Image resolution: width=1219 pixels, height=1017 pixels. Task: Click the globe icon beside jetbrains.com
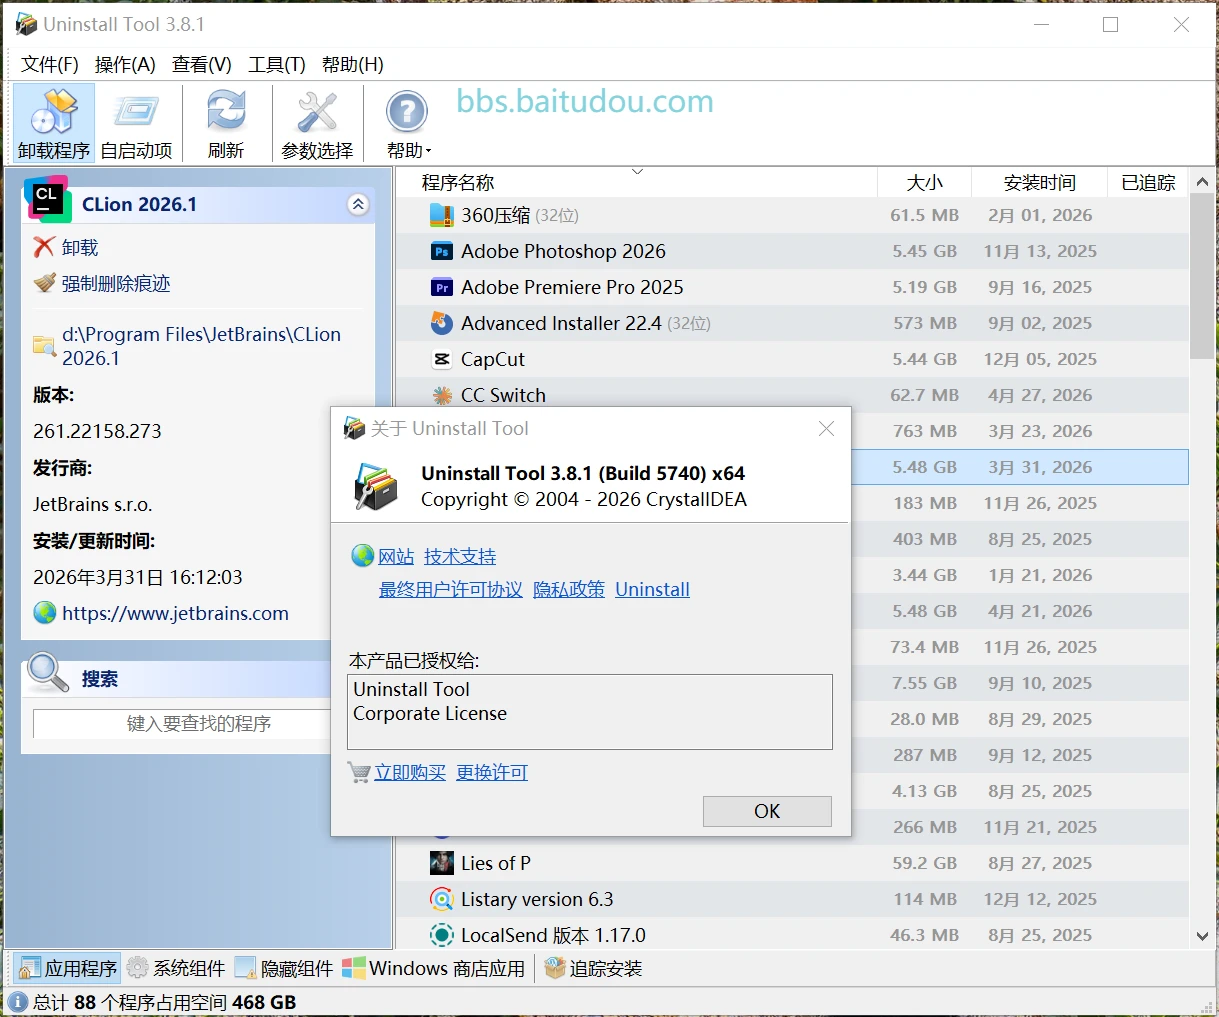click(x=45, y=613)
